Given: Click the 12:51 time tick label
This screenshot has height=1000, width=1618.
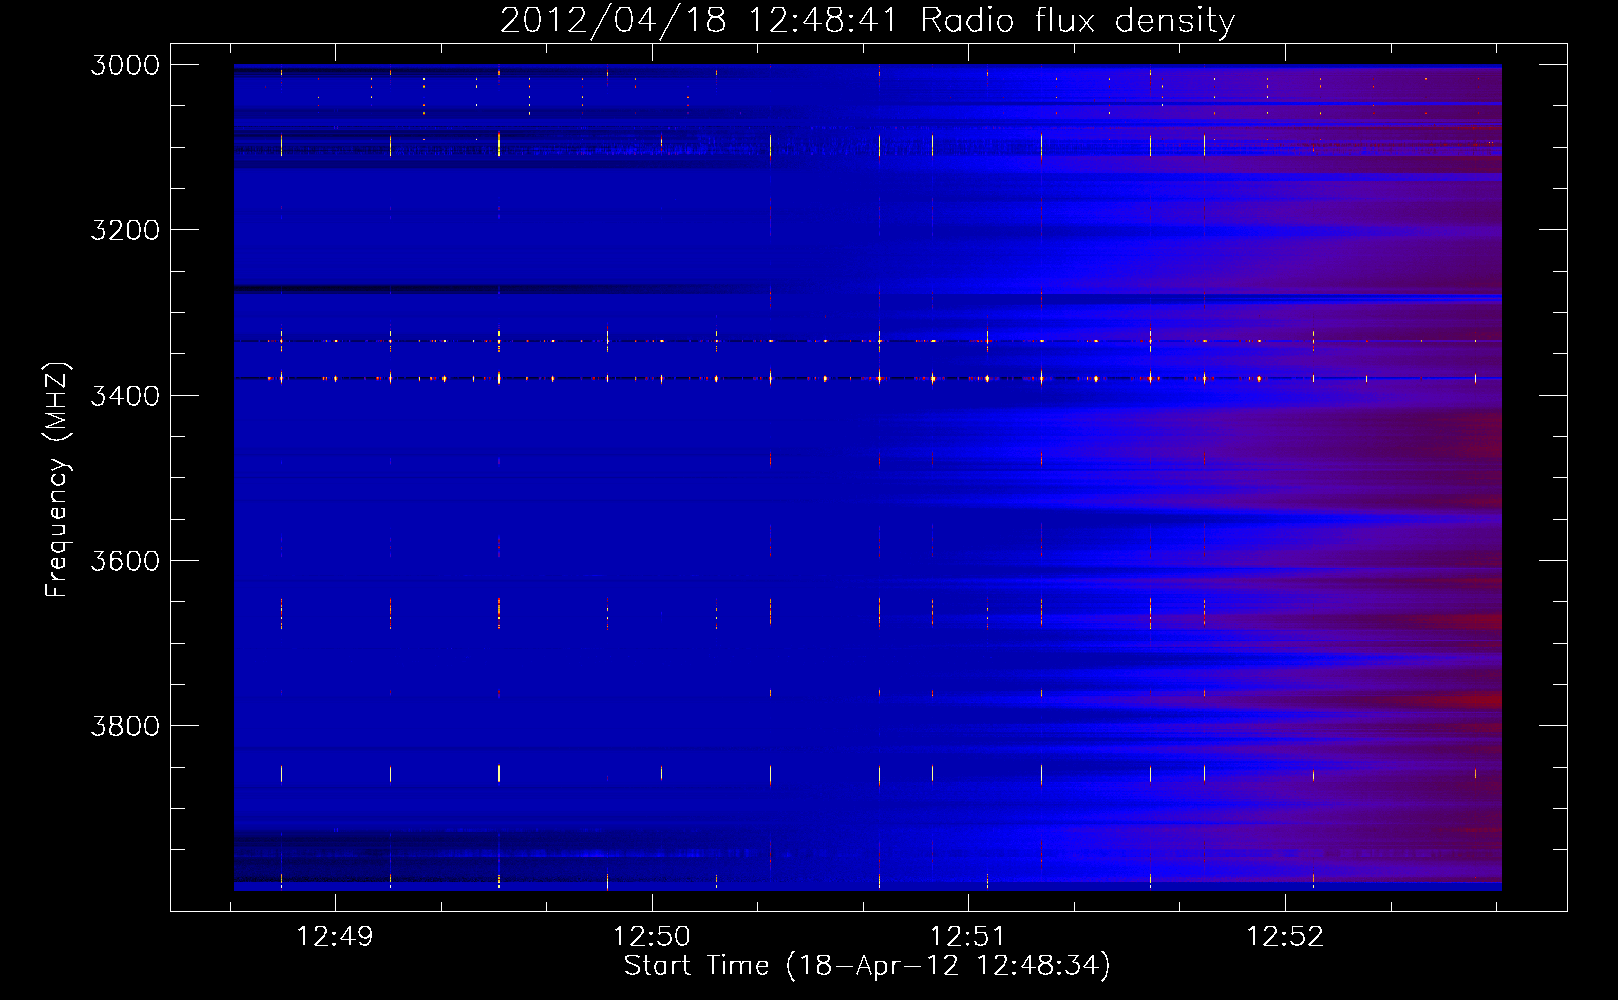Looking at the screenshot, I should pos(968,937).
